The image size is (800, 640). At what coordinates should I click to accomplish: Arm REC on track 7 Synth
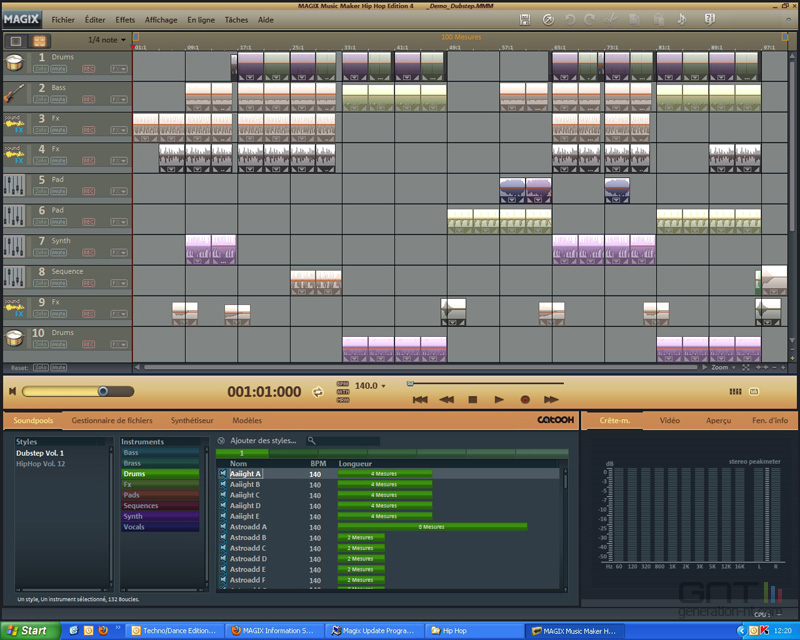pyautogui.click(x=88, y=253)
